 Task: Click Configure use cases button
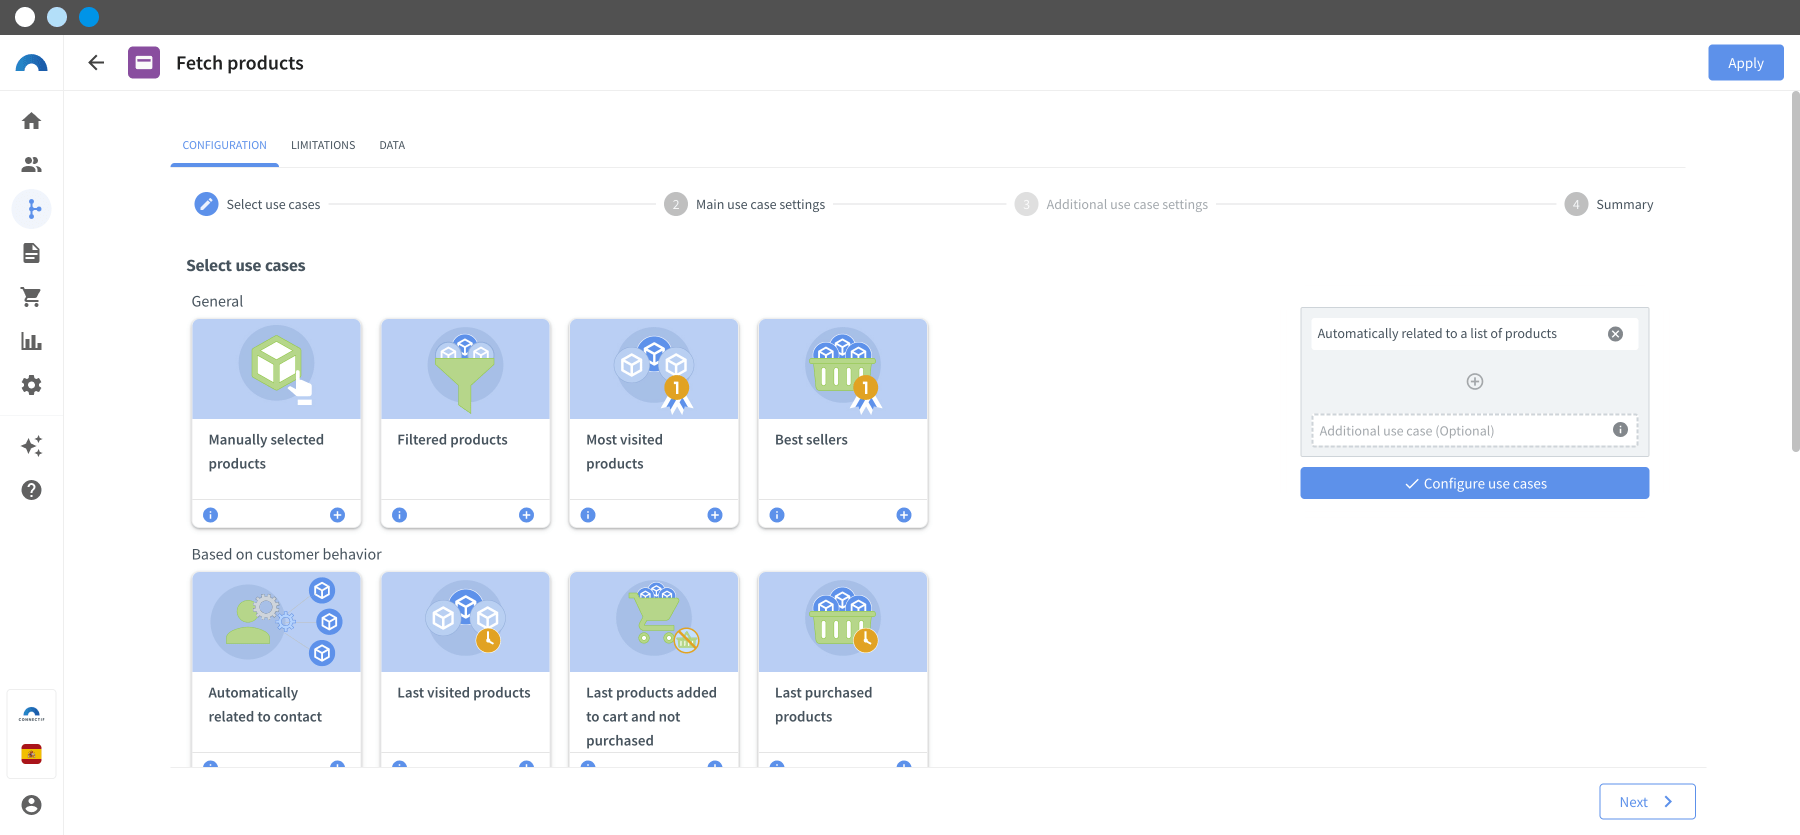click(x=1475, y=483)
